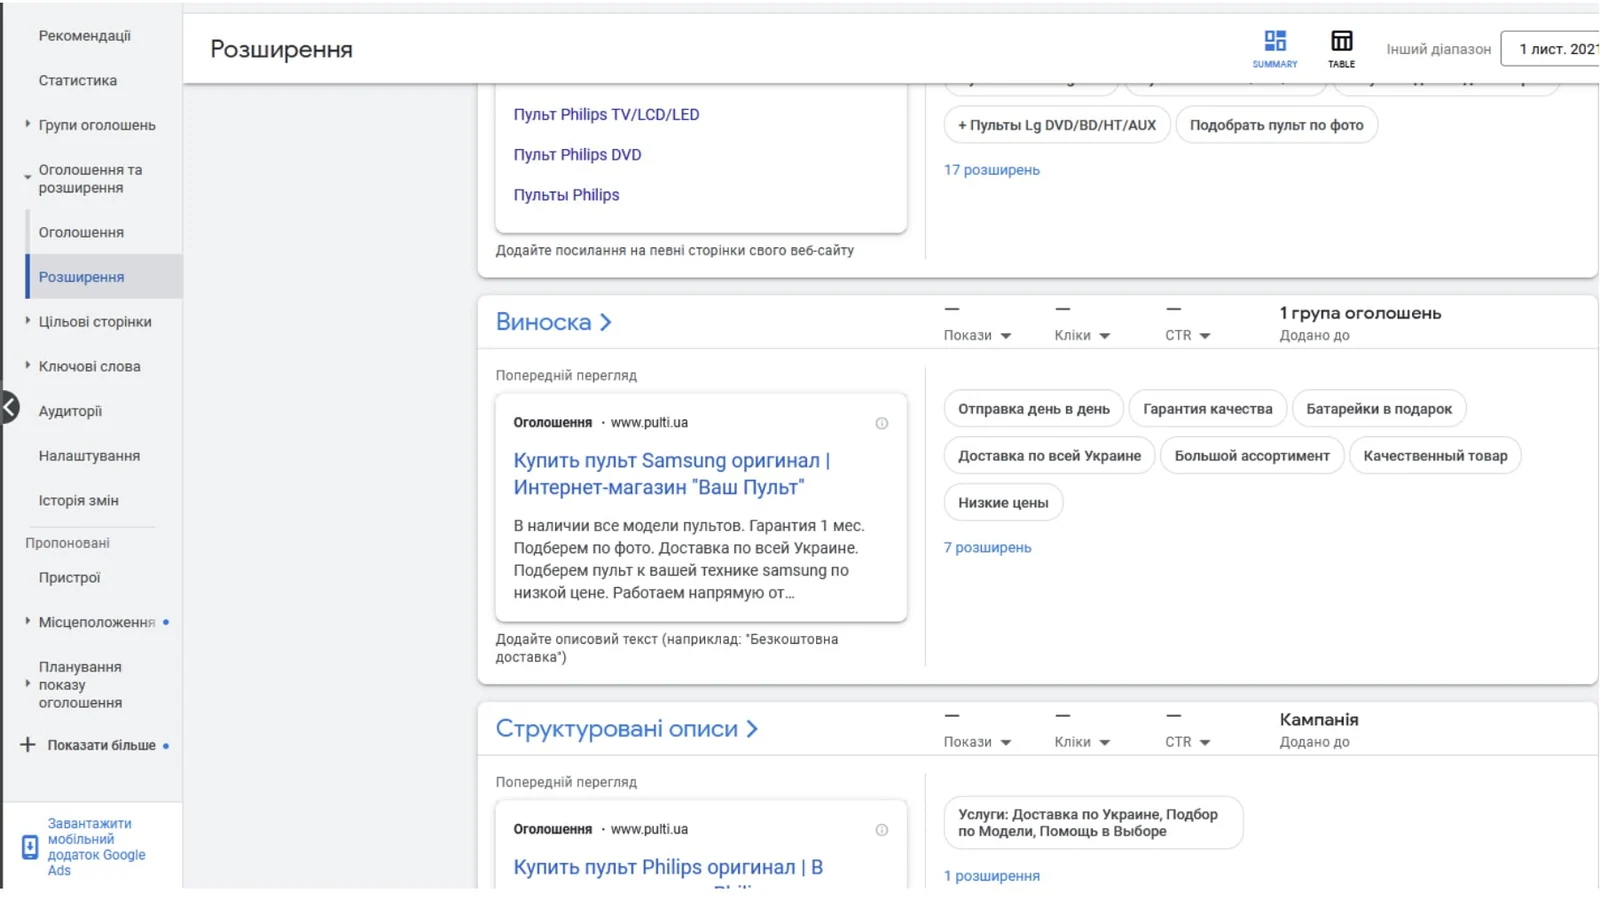Open Кліки dropdown in Виноска card
The image size is (1600, 901).
click(1082, 335)
